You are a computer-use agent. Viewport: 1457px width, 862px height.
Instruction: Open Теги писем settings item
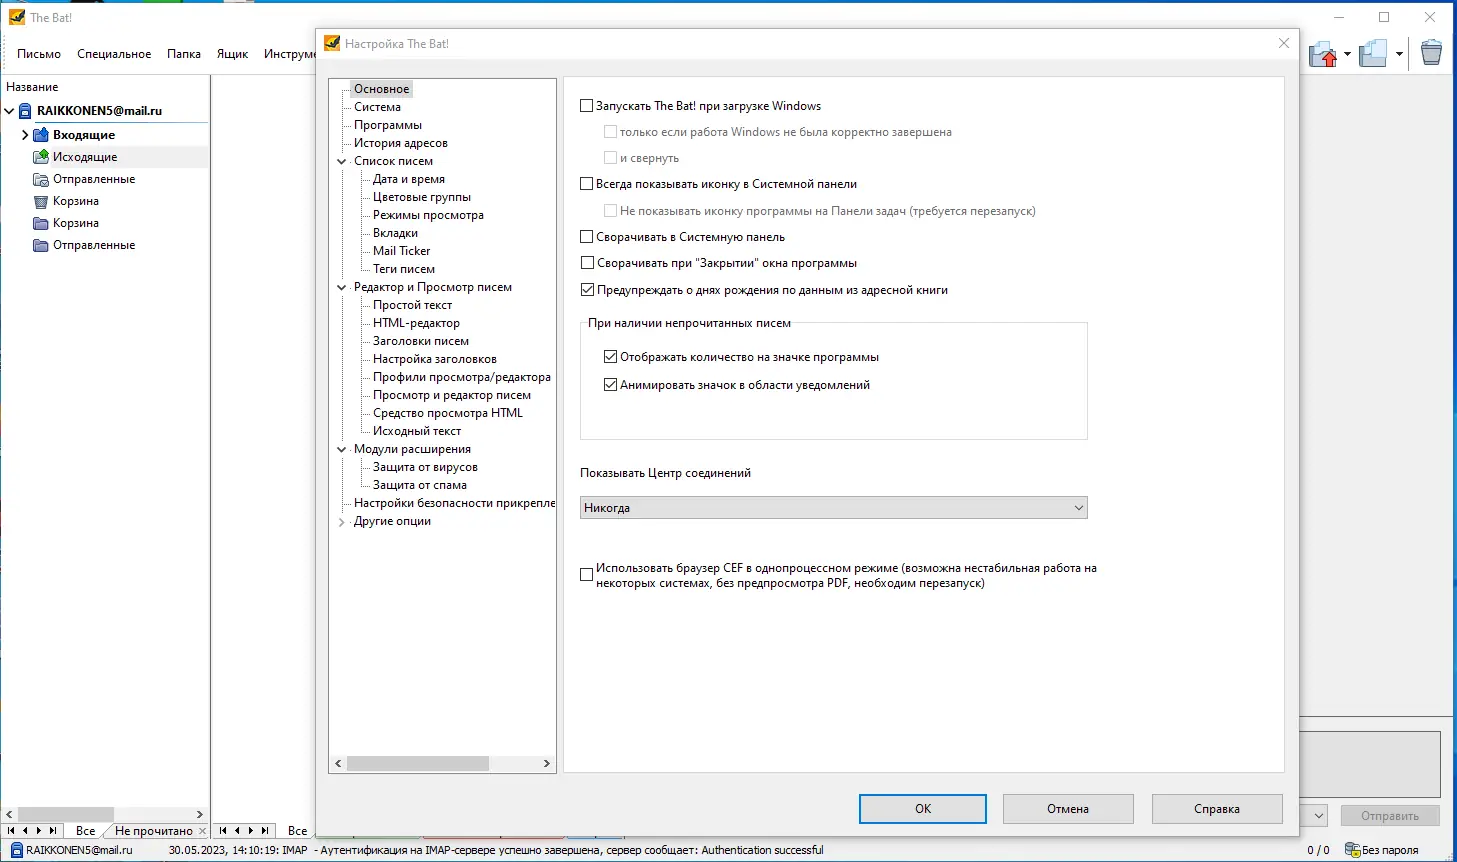(404, 269)
